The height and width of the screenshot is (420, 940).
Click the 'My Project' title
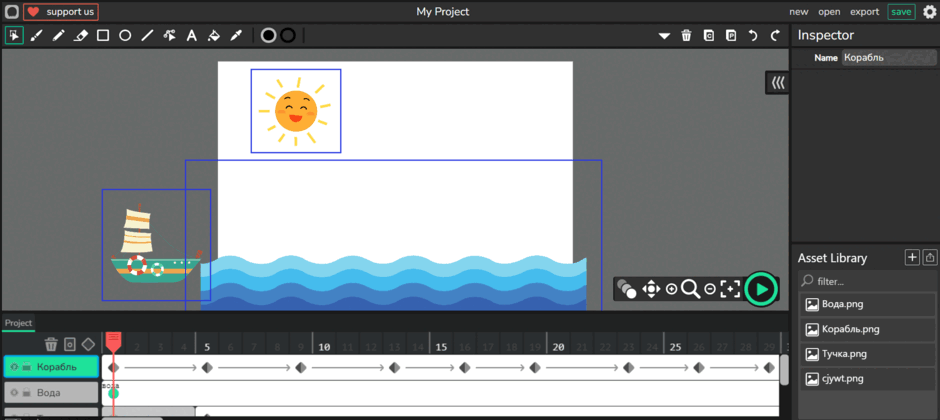pyautogui.click(x=442, y=11)
